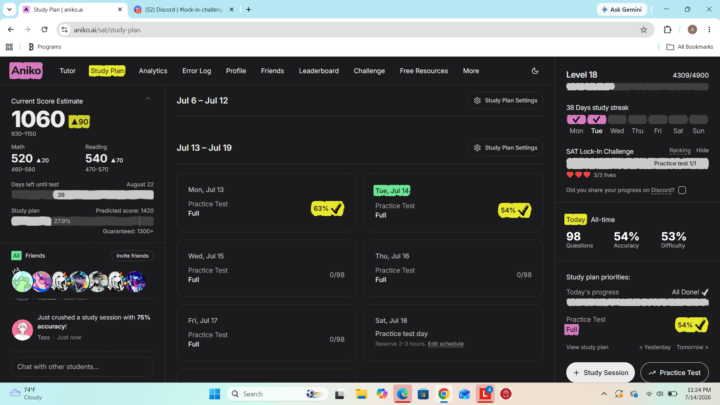The width and height of the screenshot is (720, 405).
Task: Select the All friends filter
Action: [16, 256]
